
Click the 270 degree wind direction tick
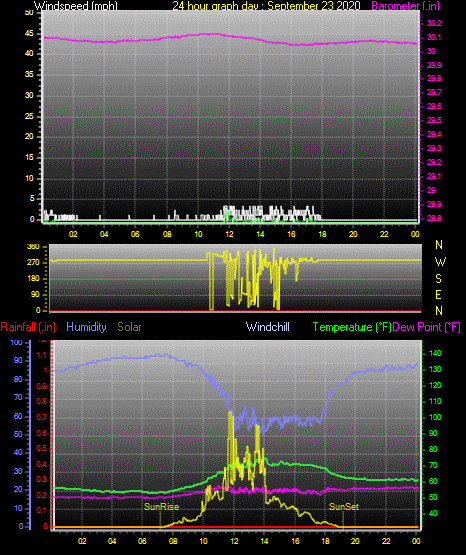pyautogui.click(x=33, y=263)
